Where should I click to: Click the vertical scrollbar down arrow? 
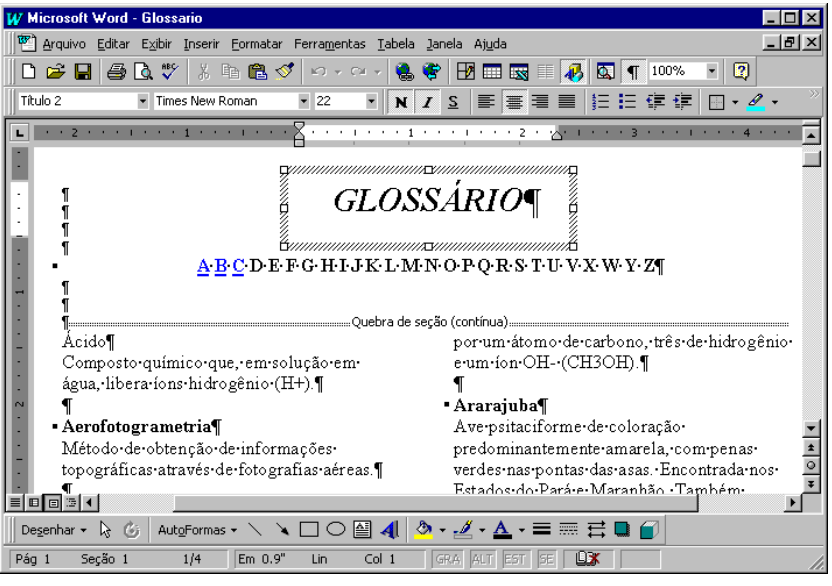(x=811, y=428)
